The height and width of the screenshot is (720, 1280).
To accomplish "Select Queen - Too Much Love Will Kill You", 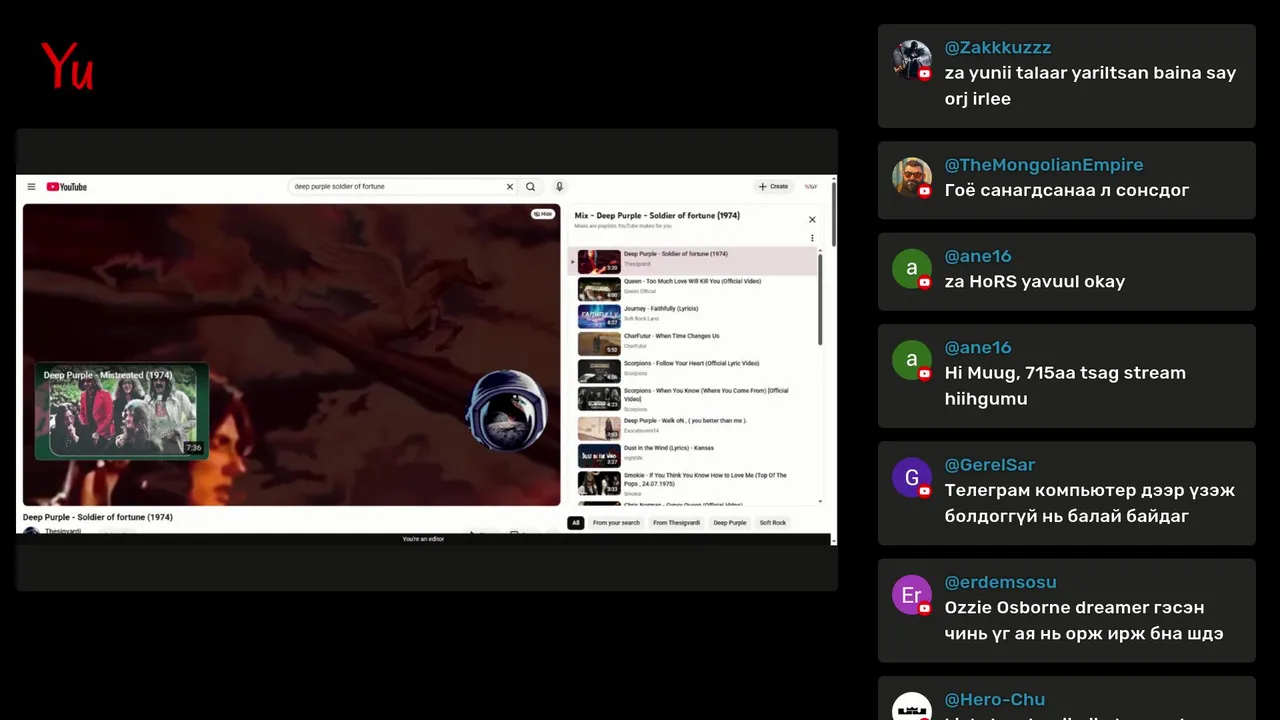I will 693,289.
